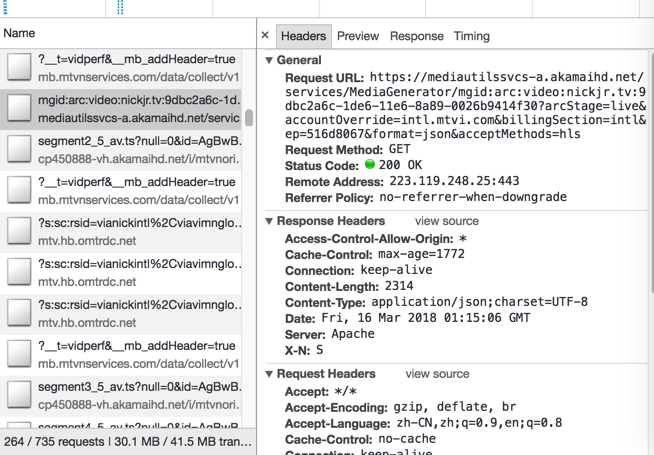The image size is (654, 455).
Task: Click the Status Code 200 OK value
Action: point(400,165)
